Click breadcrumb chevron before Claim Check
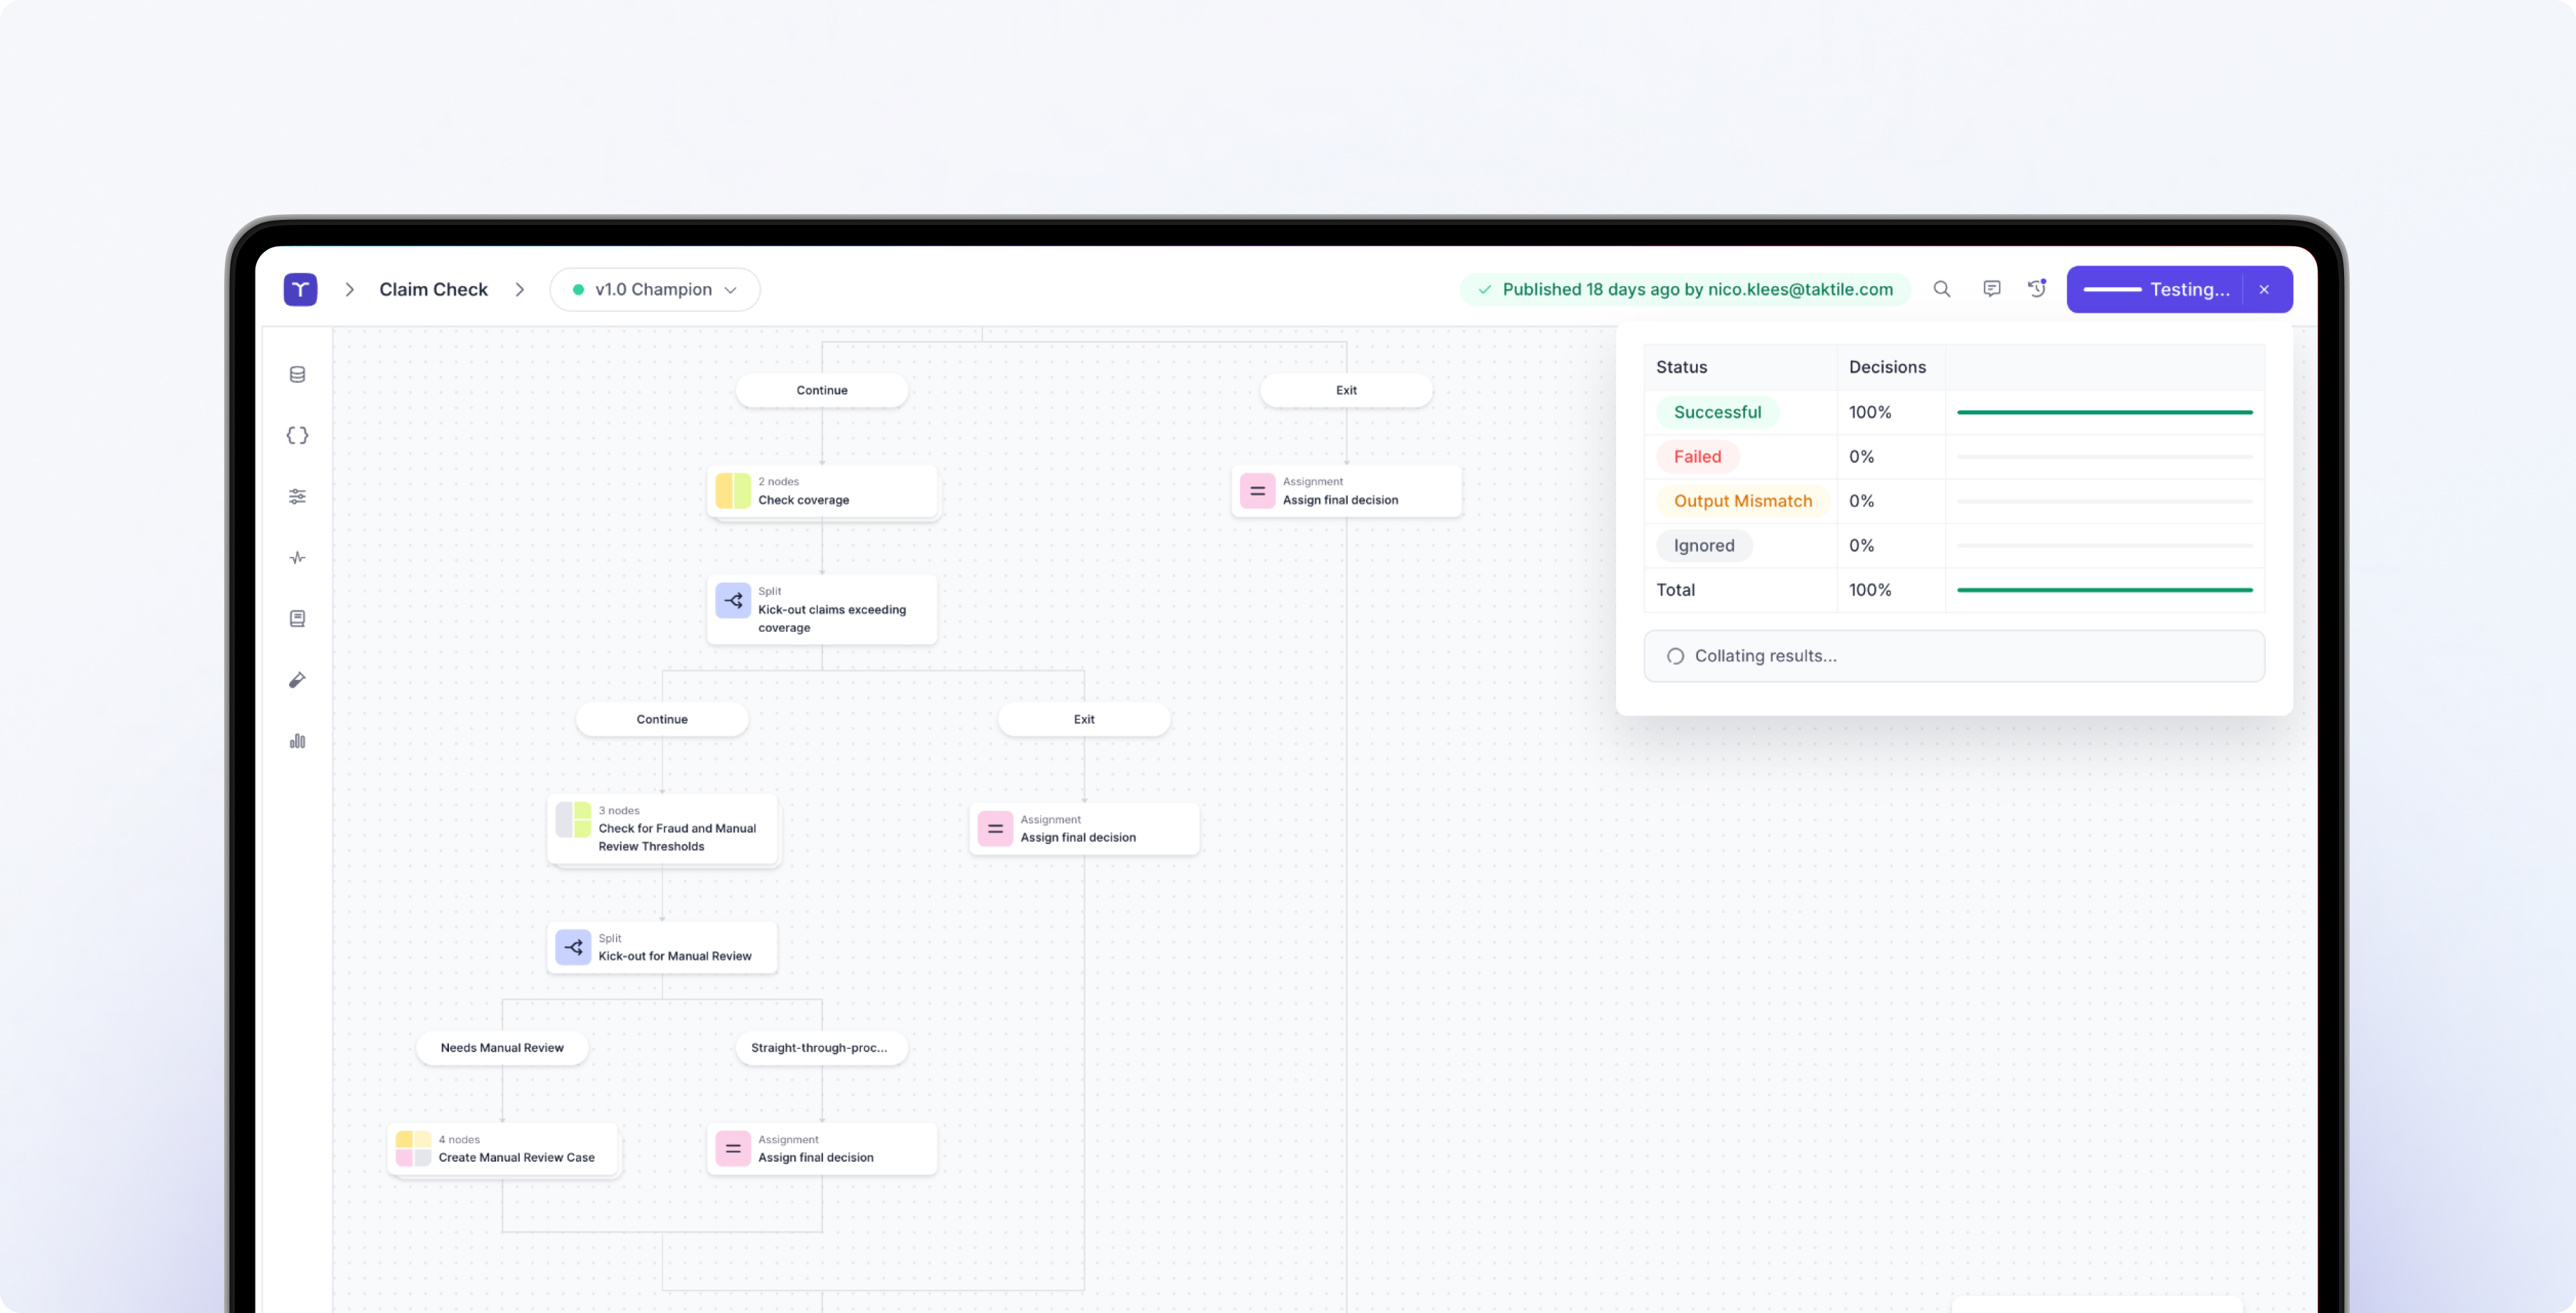This screenshot has width=2576, height=1313. (x=349, y=289)
